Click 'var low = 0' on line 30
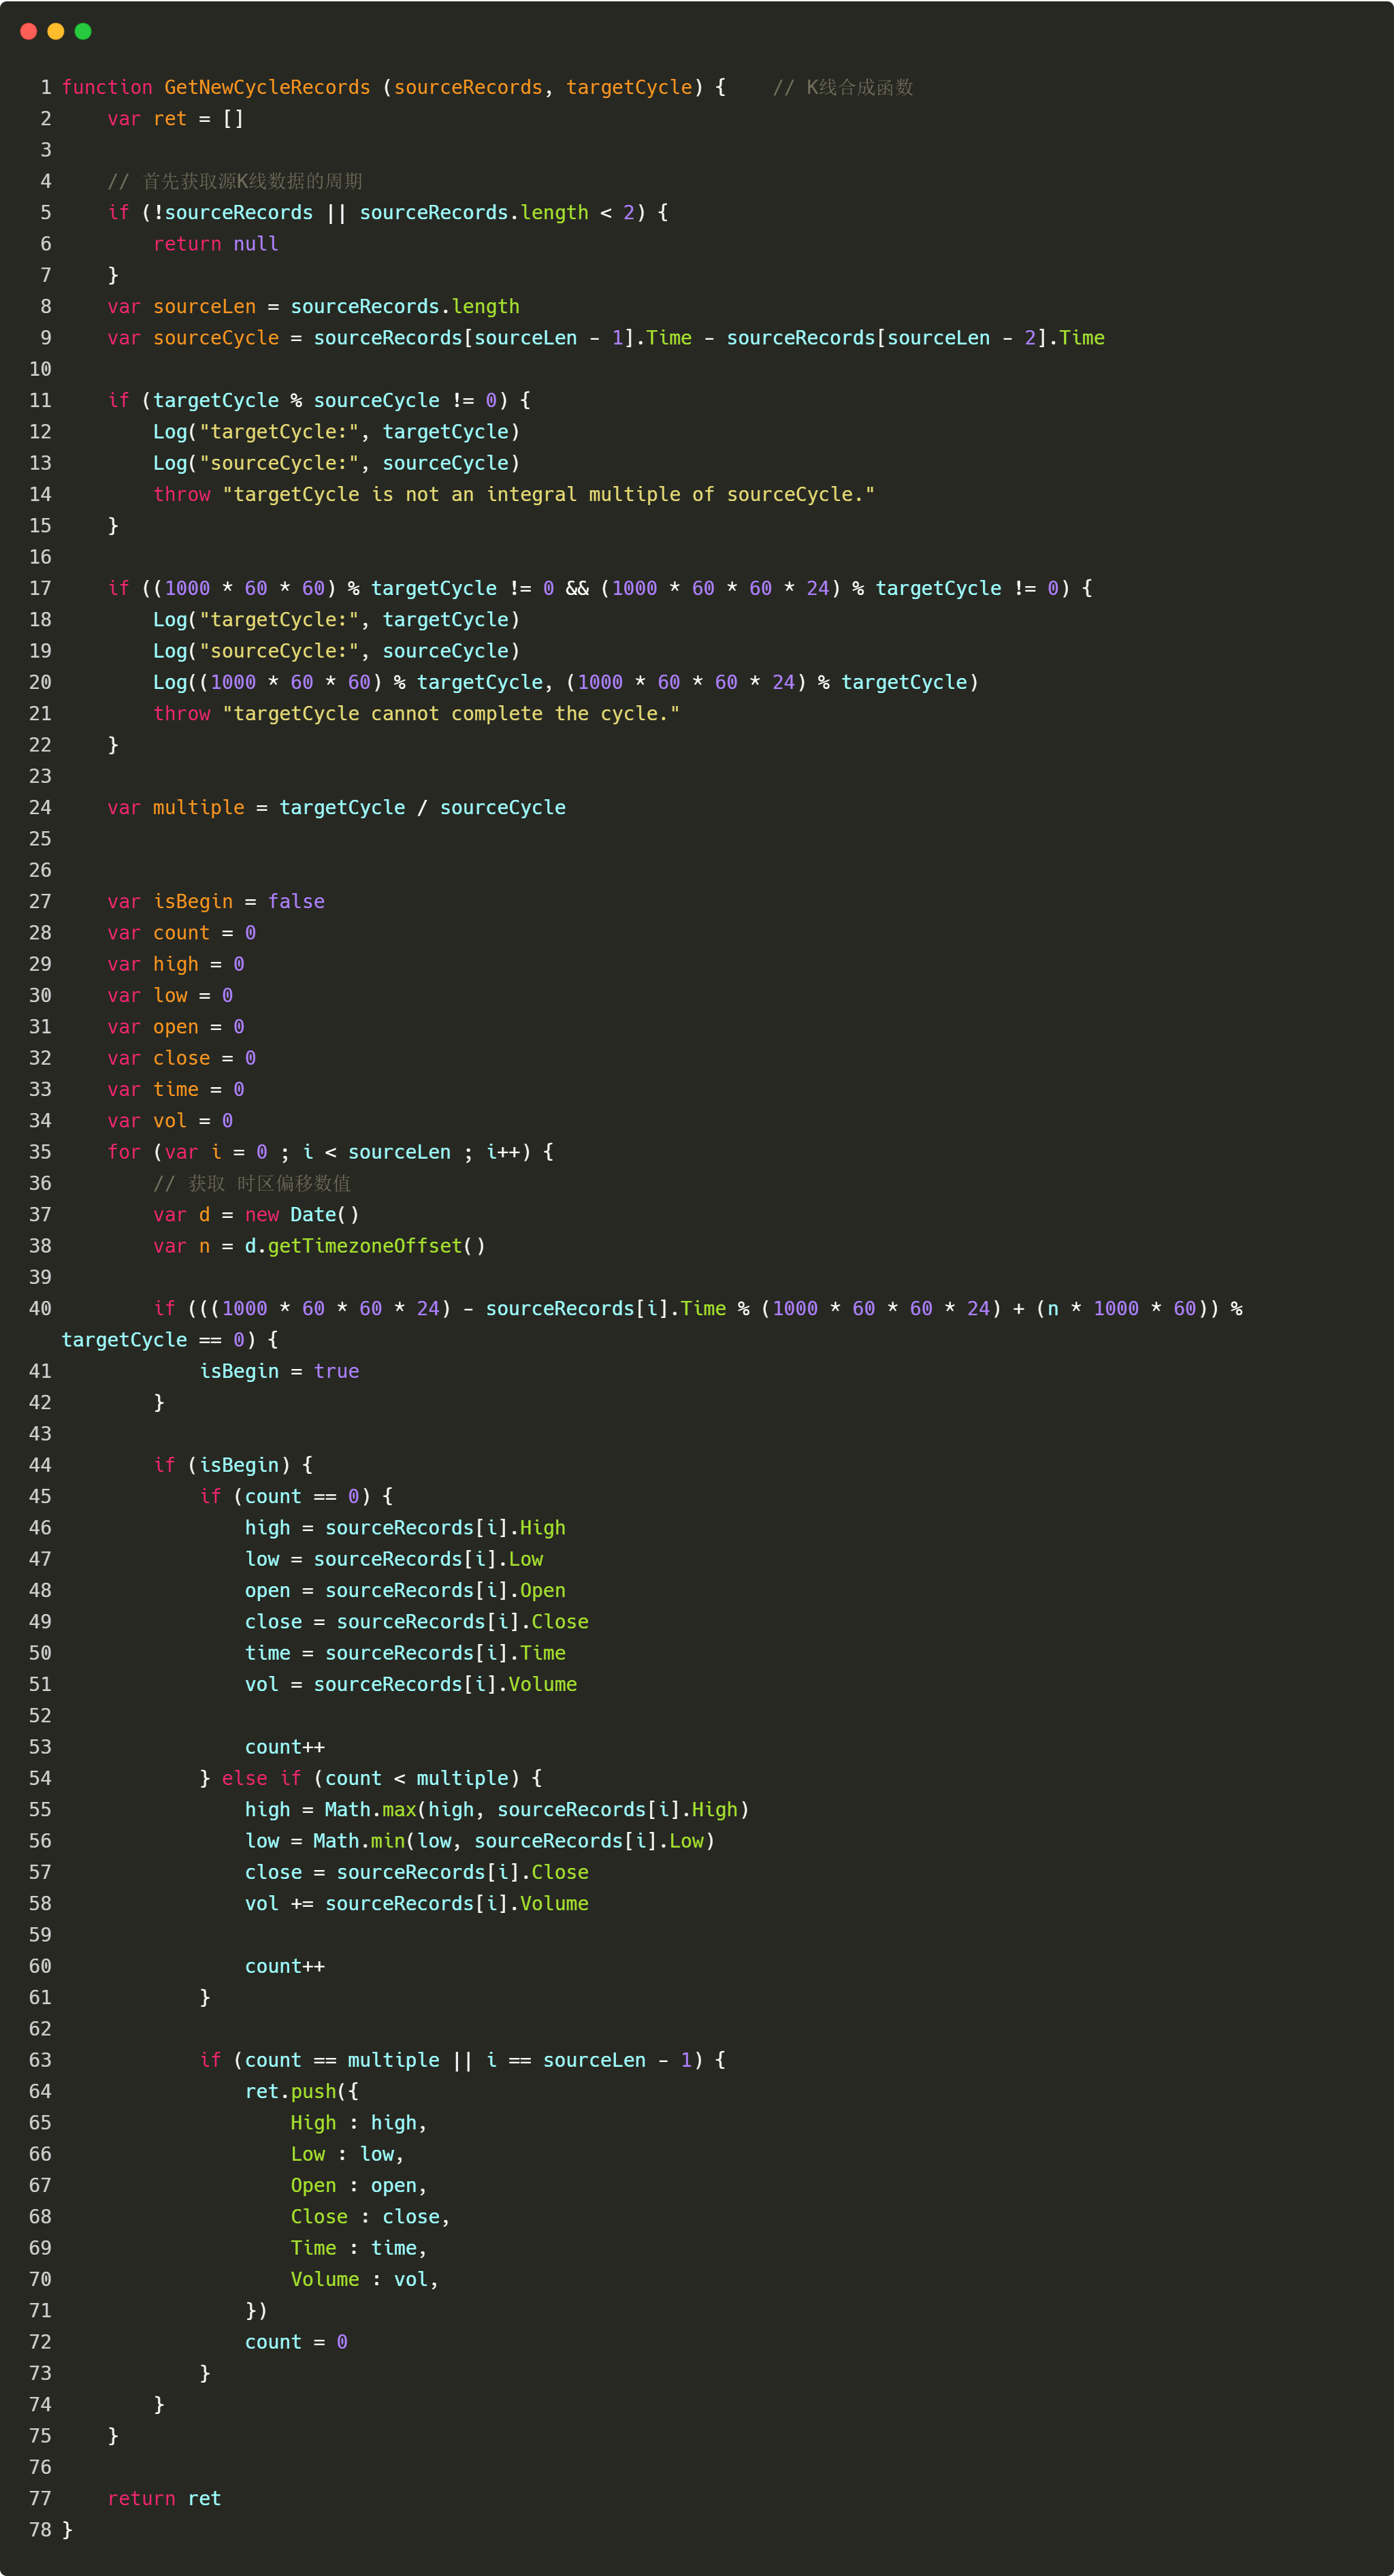The height and width of the screenshot is (2576, 1394). (x=170, y=996)
